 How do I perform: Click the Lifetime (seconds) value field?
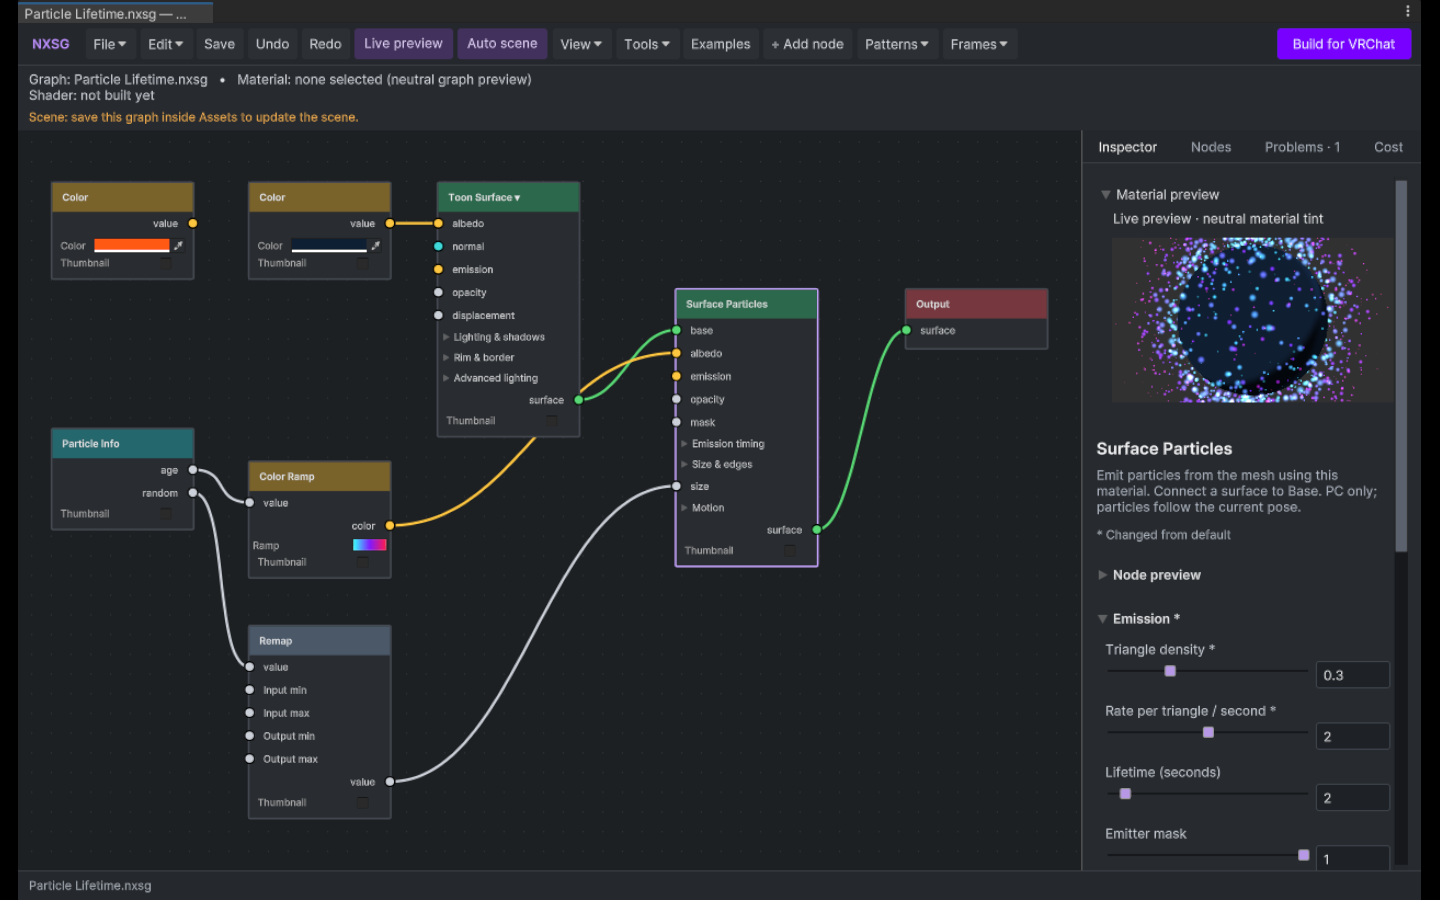click(1352, 798)
